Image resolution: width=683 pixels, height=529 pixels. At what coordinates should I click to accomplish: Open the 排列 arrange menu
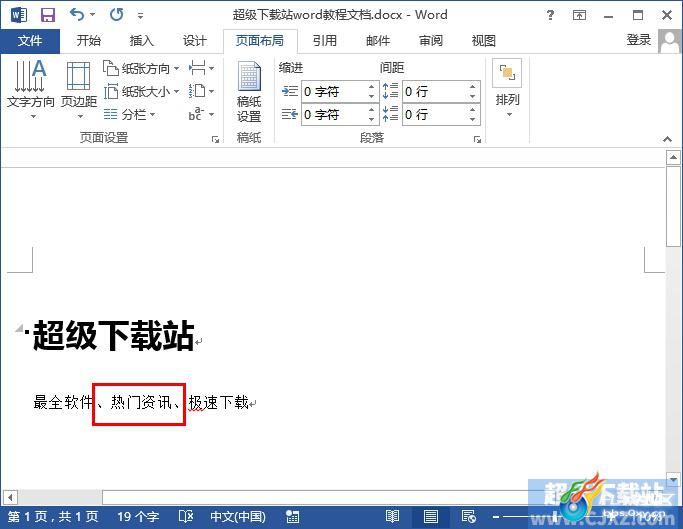[507, 89]
